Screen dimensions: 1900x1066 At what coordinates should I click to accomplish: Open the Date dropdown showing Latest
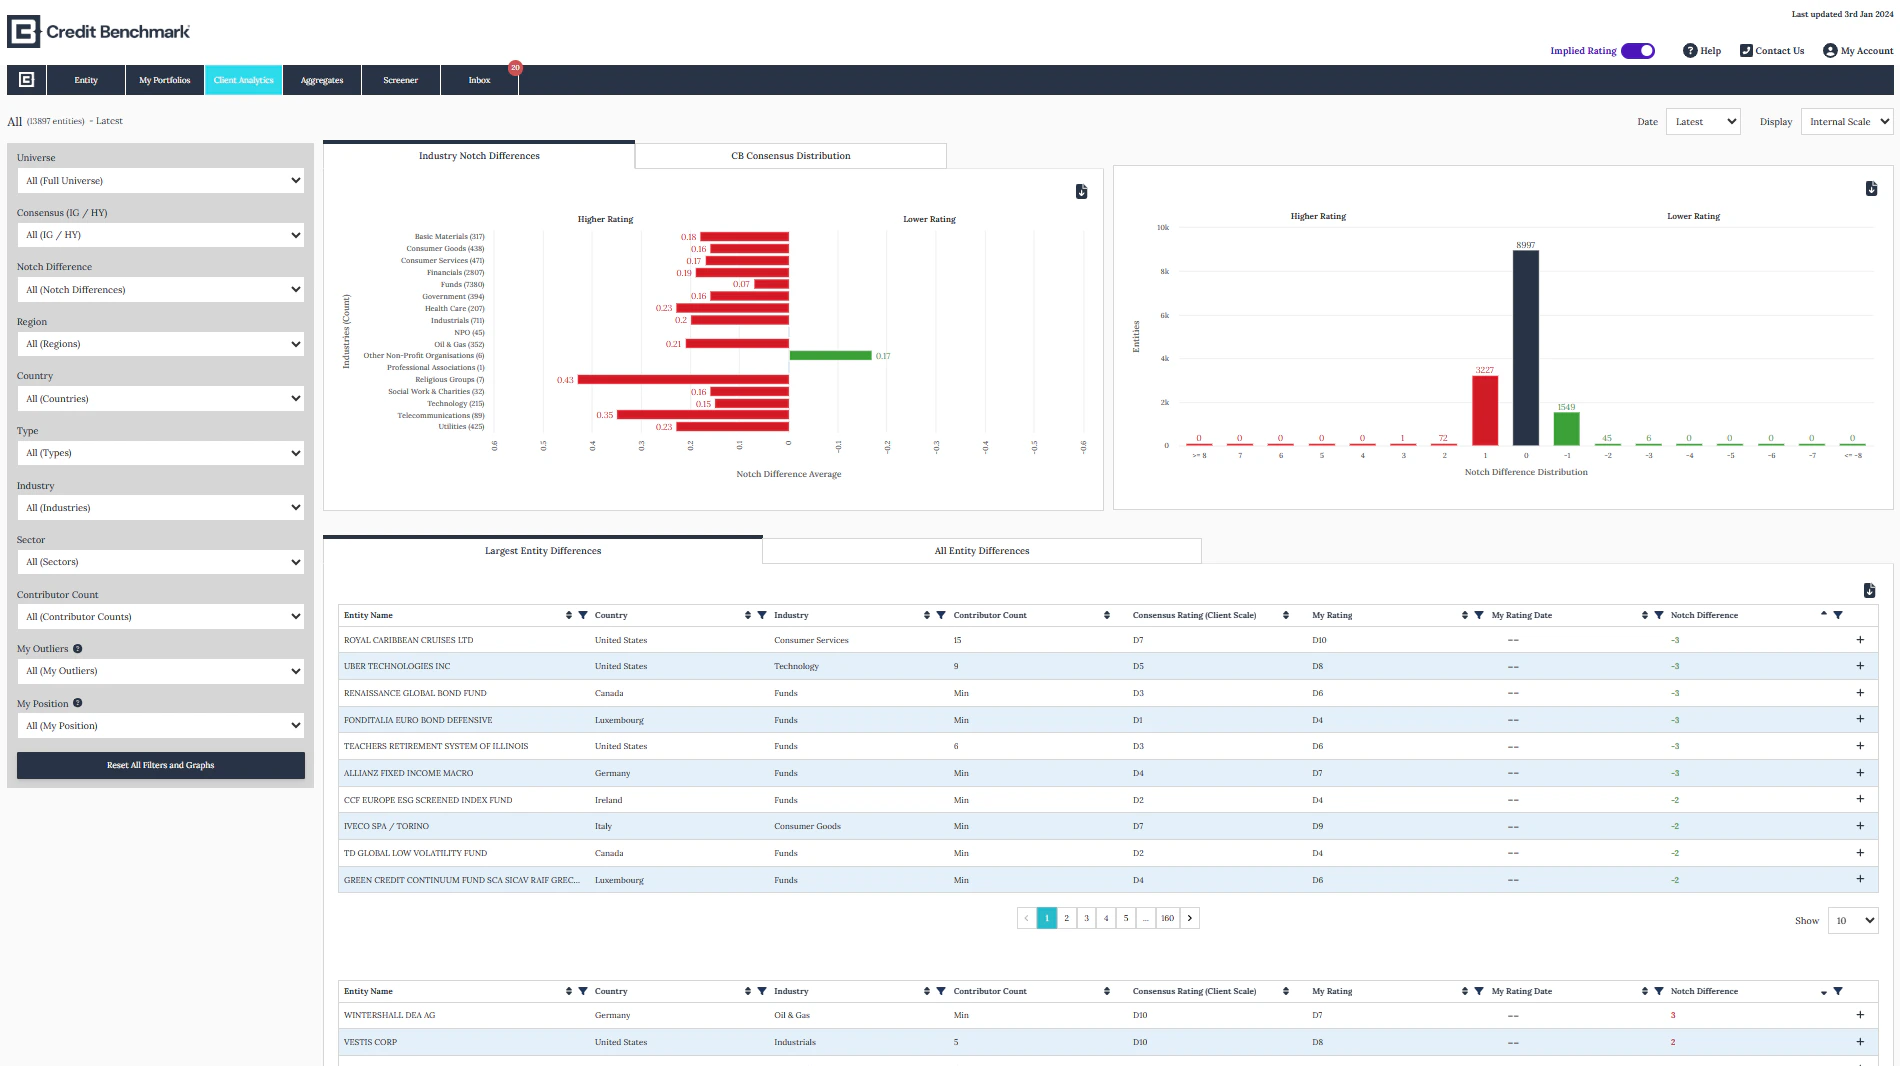(1702, 121)
